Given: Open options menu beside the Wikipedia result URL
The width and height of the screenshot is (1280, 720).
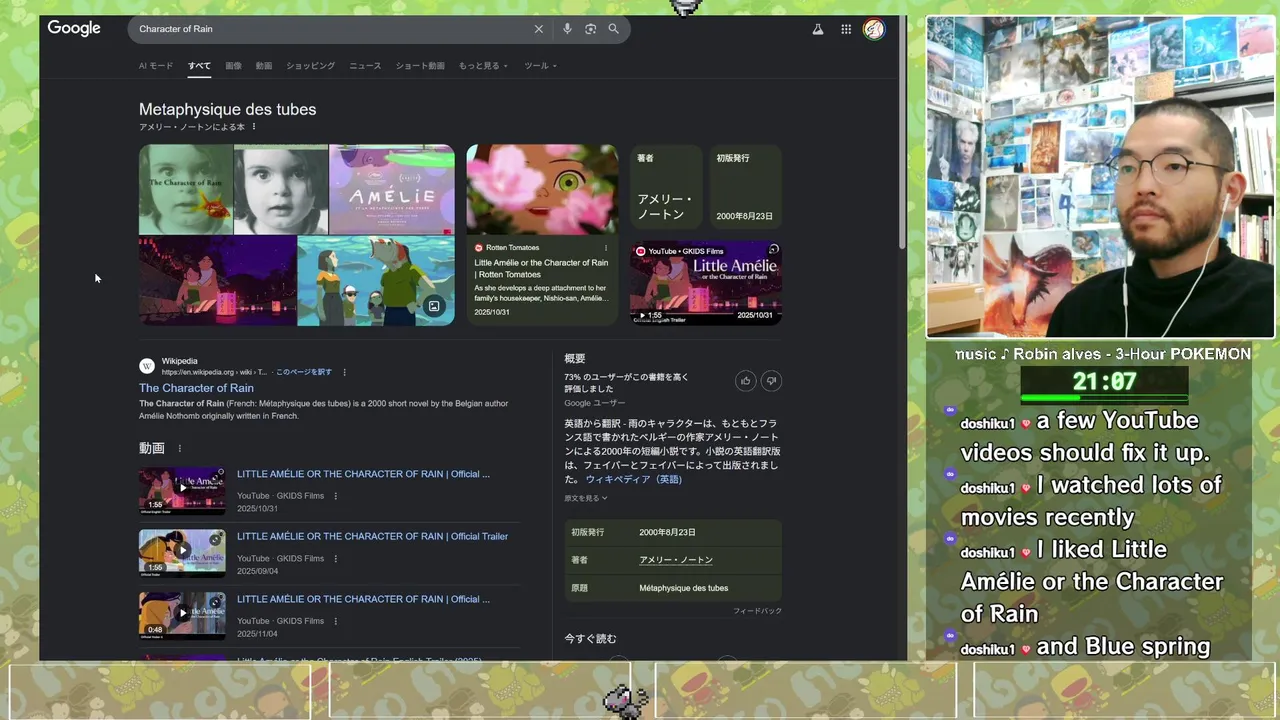Looking at the screenshot, I should (344, 372).
